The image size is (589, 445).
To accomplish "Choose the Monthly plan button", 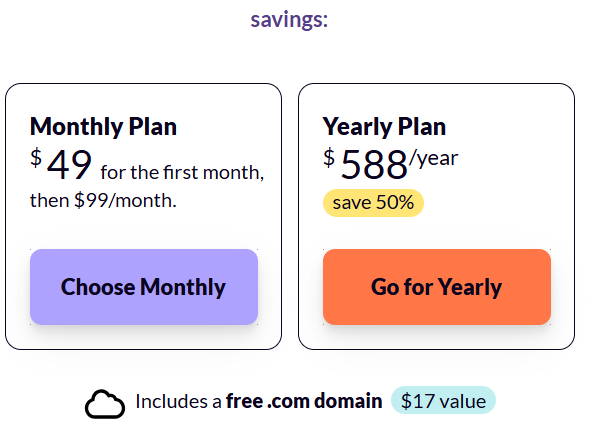I will 144,287.
